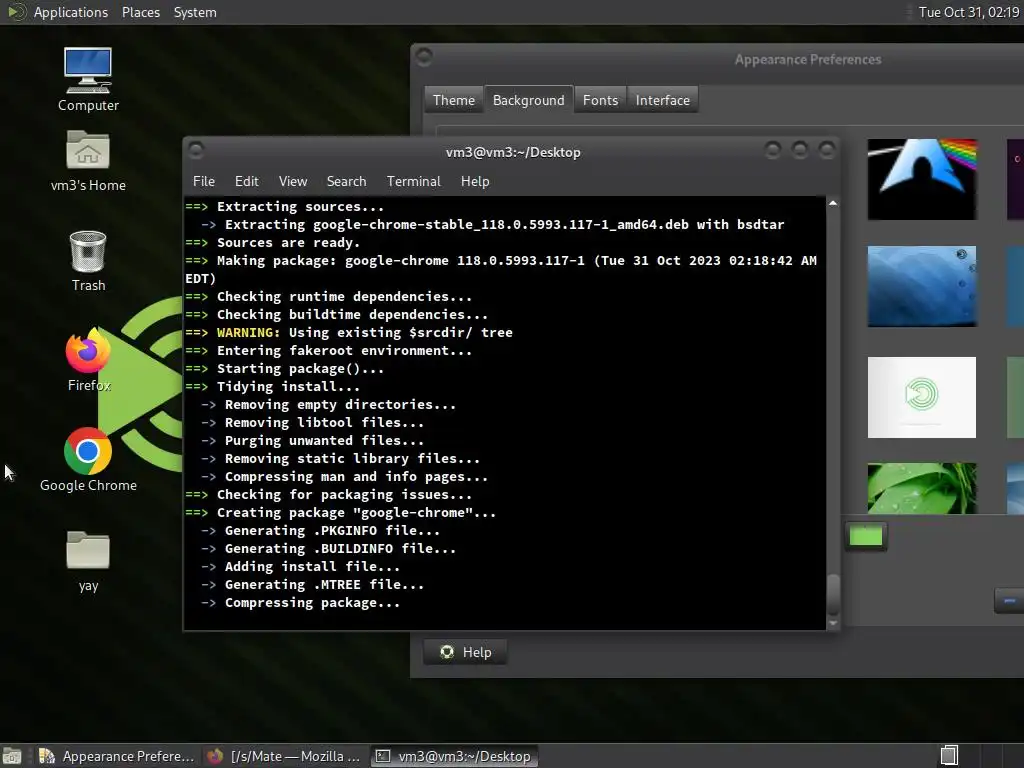Image resolution: width=1024 pixels, height=768 pixels.
Task: Open the terminal File menu
Action: coord(204,182)
